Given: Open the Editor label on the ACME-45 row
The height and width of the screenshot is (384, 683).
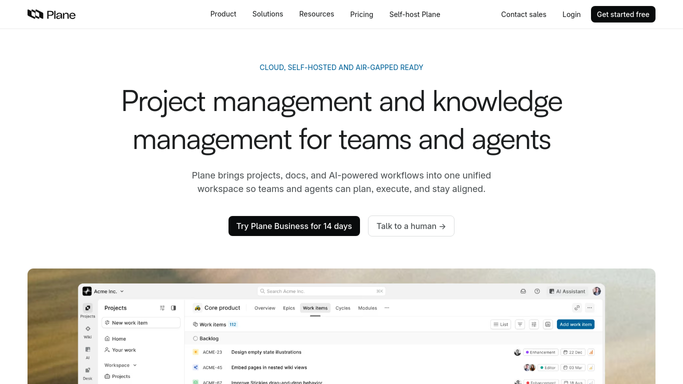Looking at the screenshot, I should (x=548, y=367).
